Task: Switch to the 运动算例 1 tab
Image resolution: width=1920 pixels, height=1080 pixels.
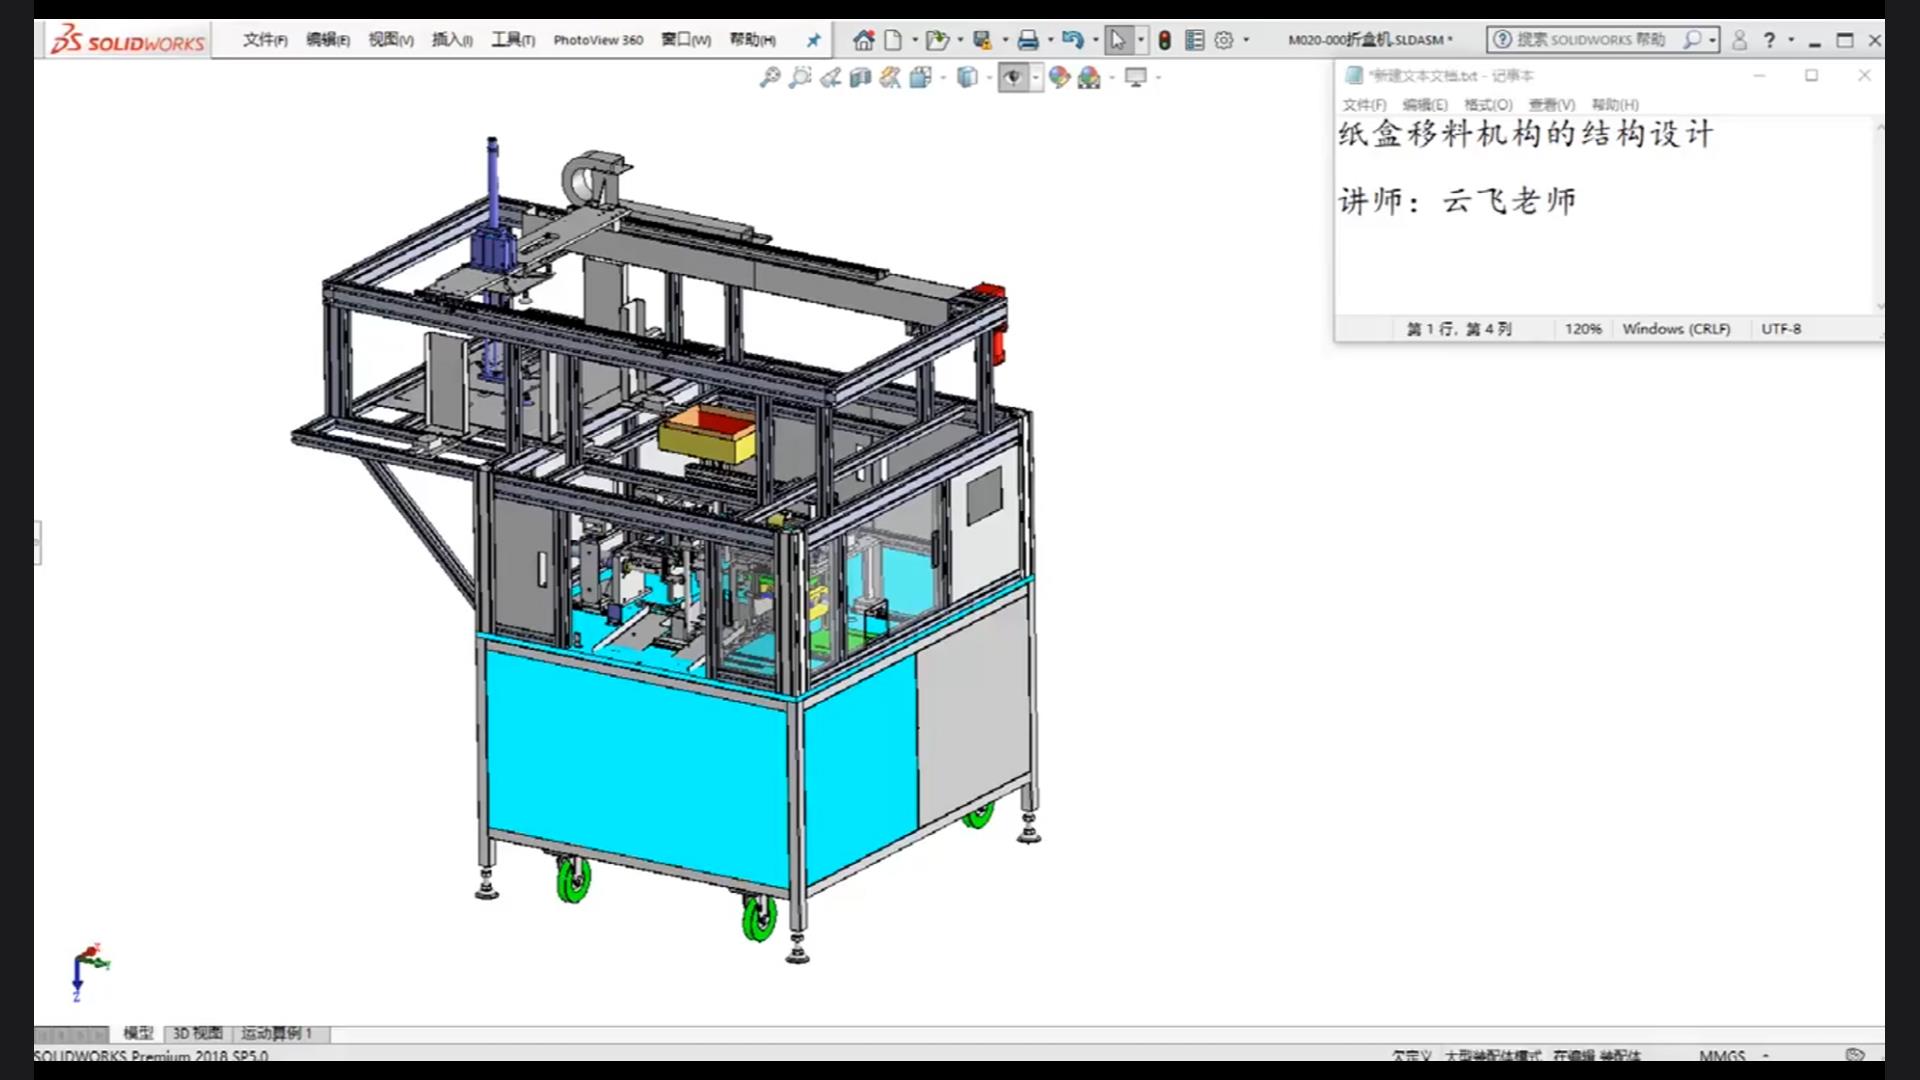Action: click(x=276, y=1033)
